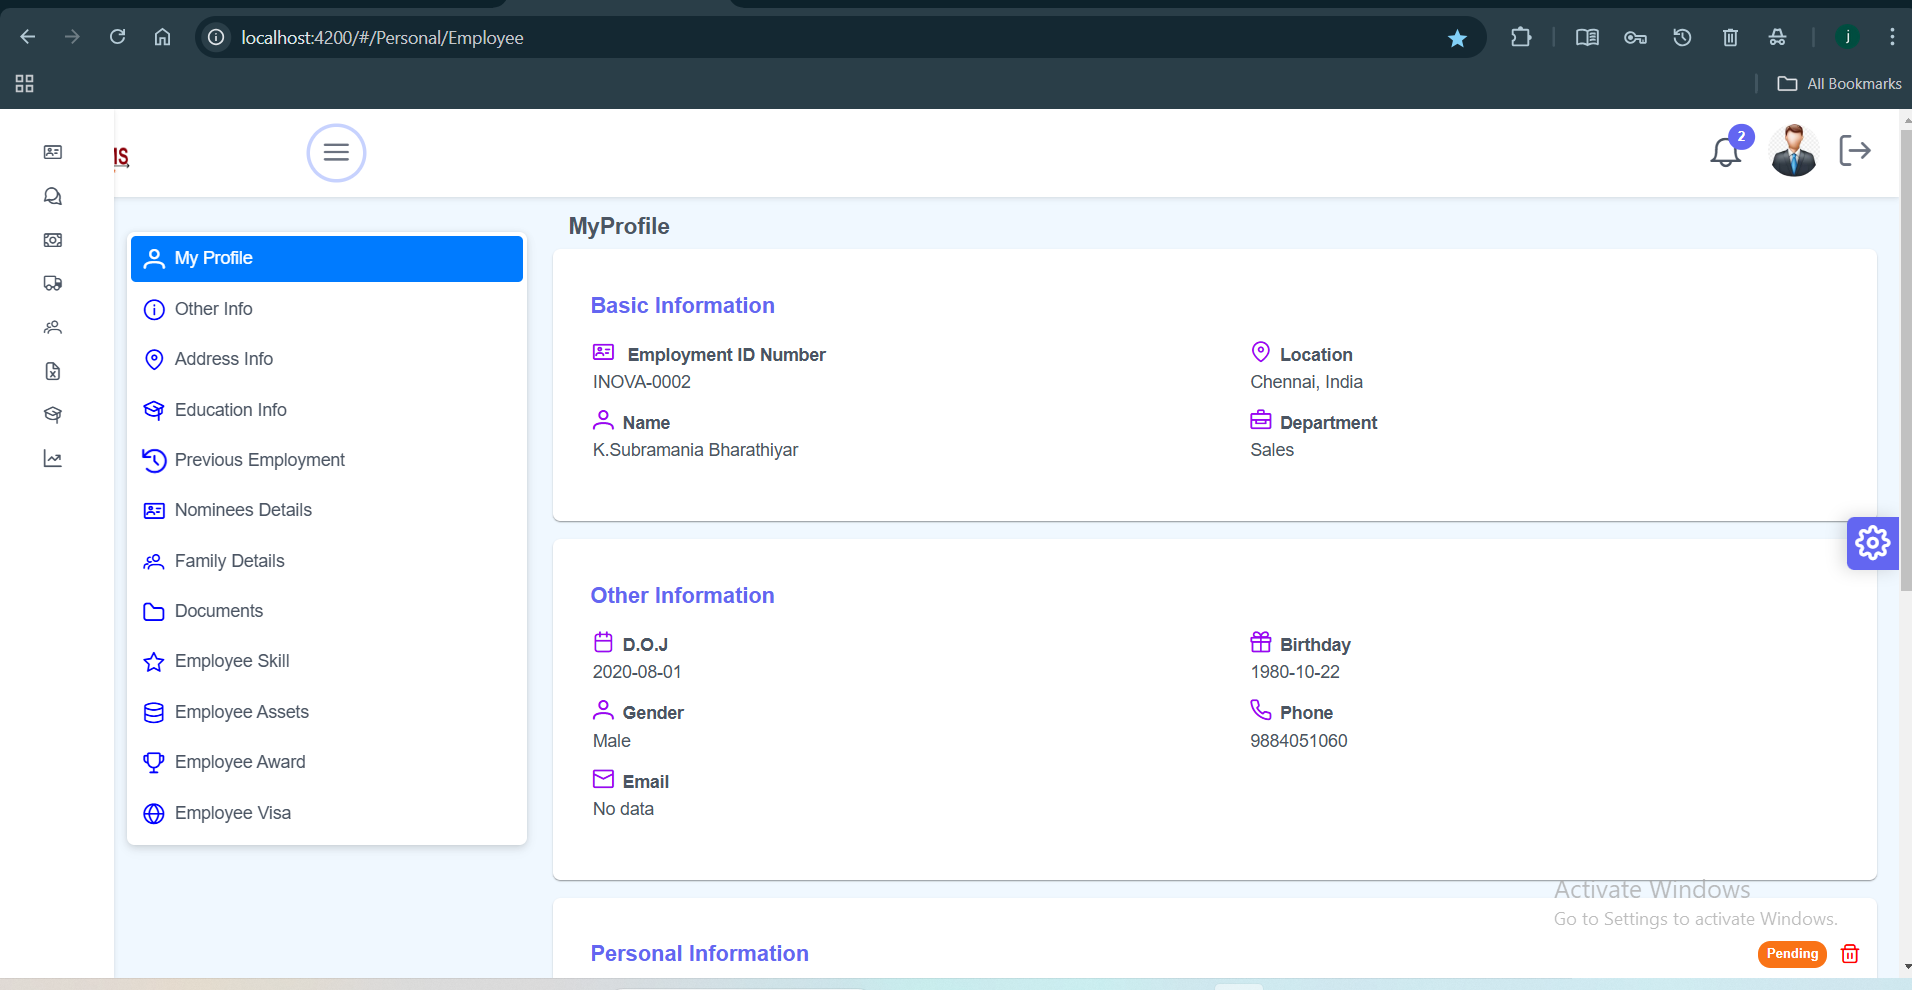The image size is (1912, 990).
Task: Go to Previous Employment
Action: coord(259,460)
